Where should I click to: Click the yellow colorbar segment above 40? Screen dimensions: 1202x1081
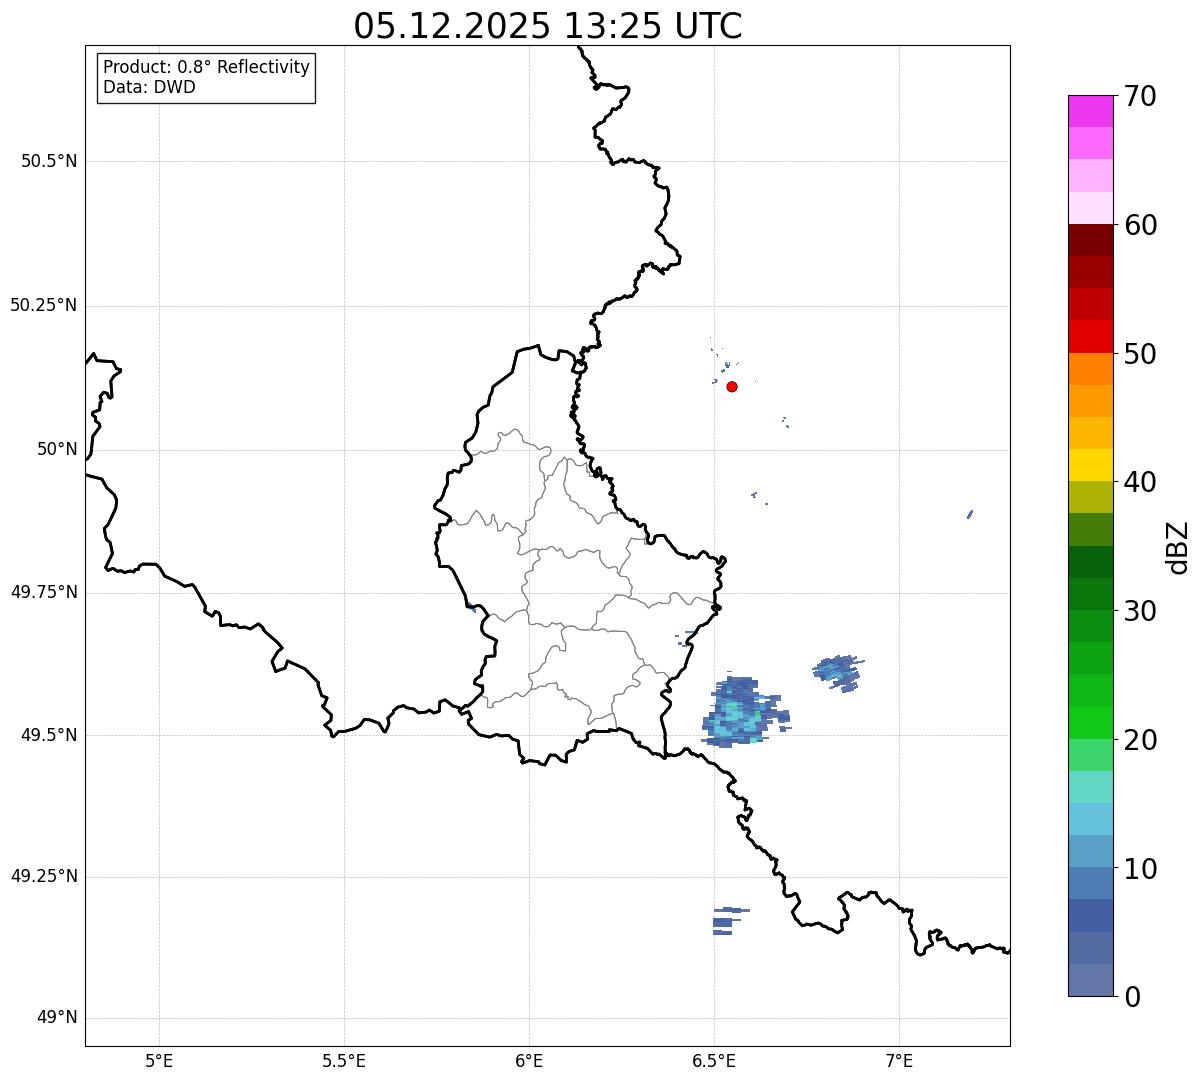click(x=1090, y=465)
